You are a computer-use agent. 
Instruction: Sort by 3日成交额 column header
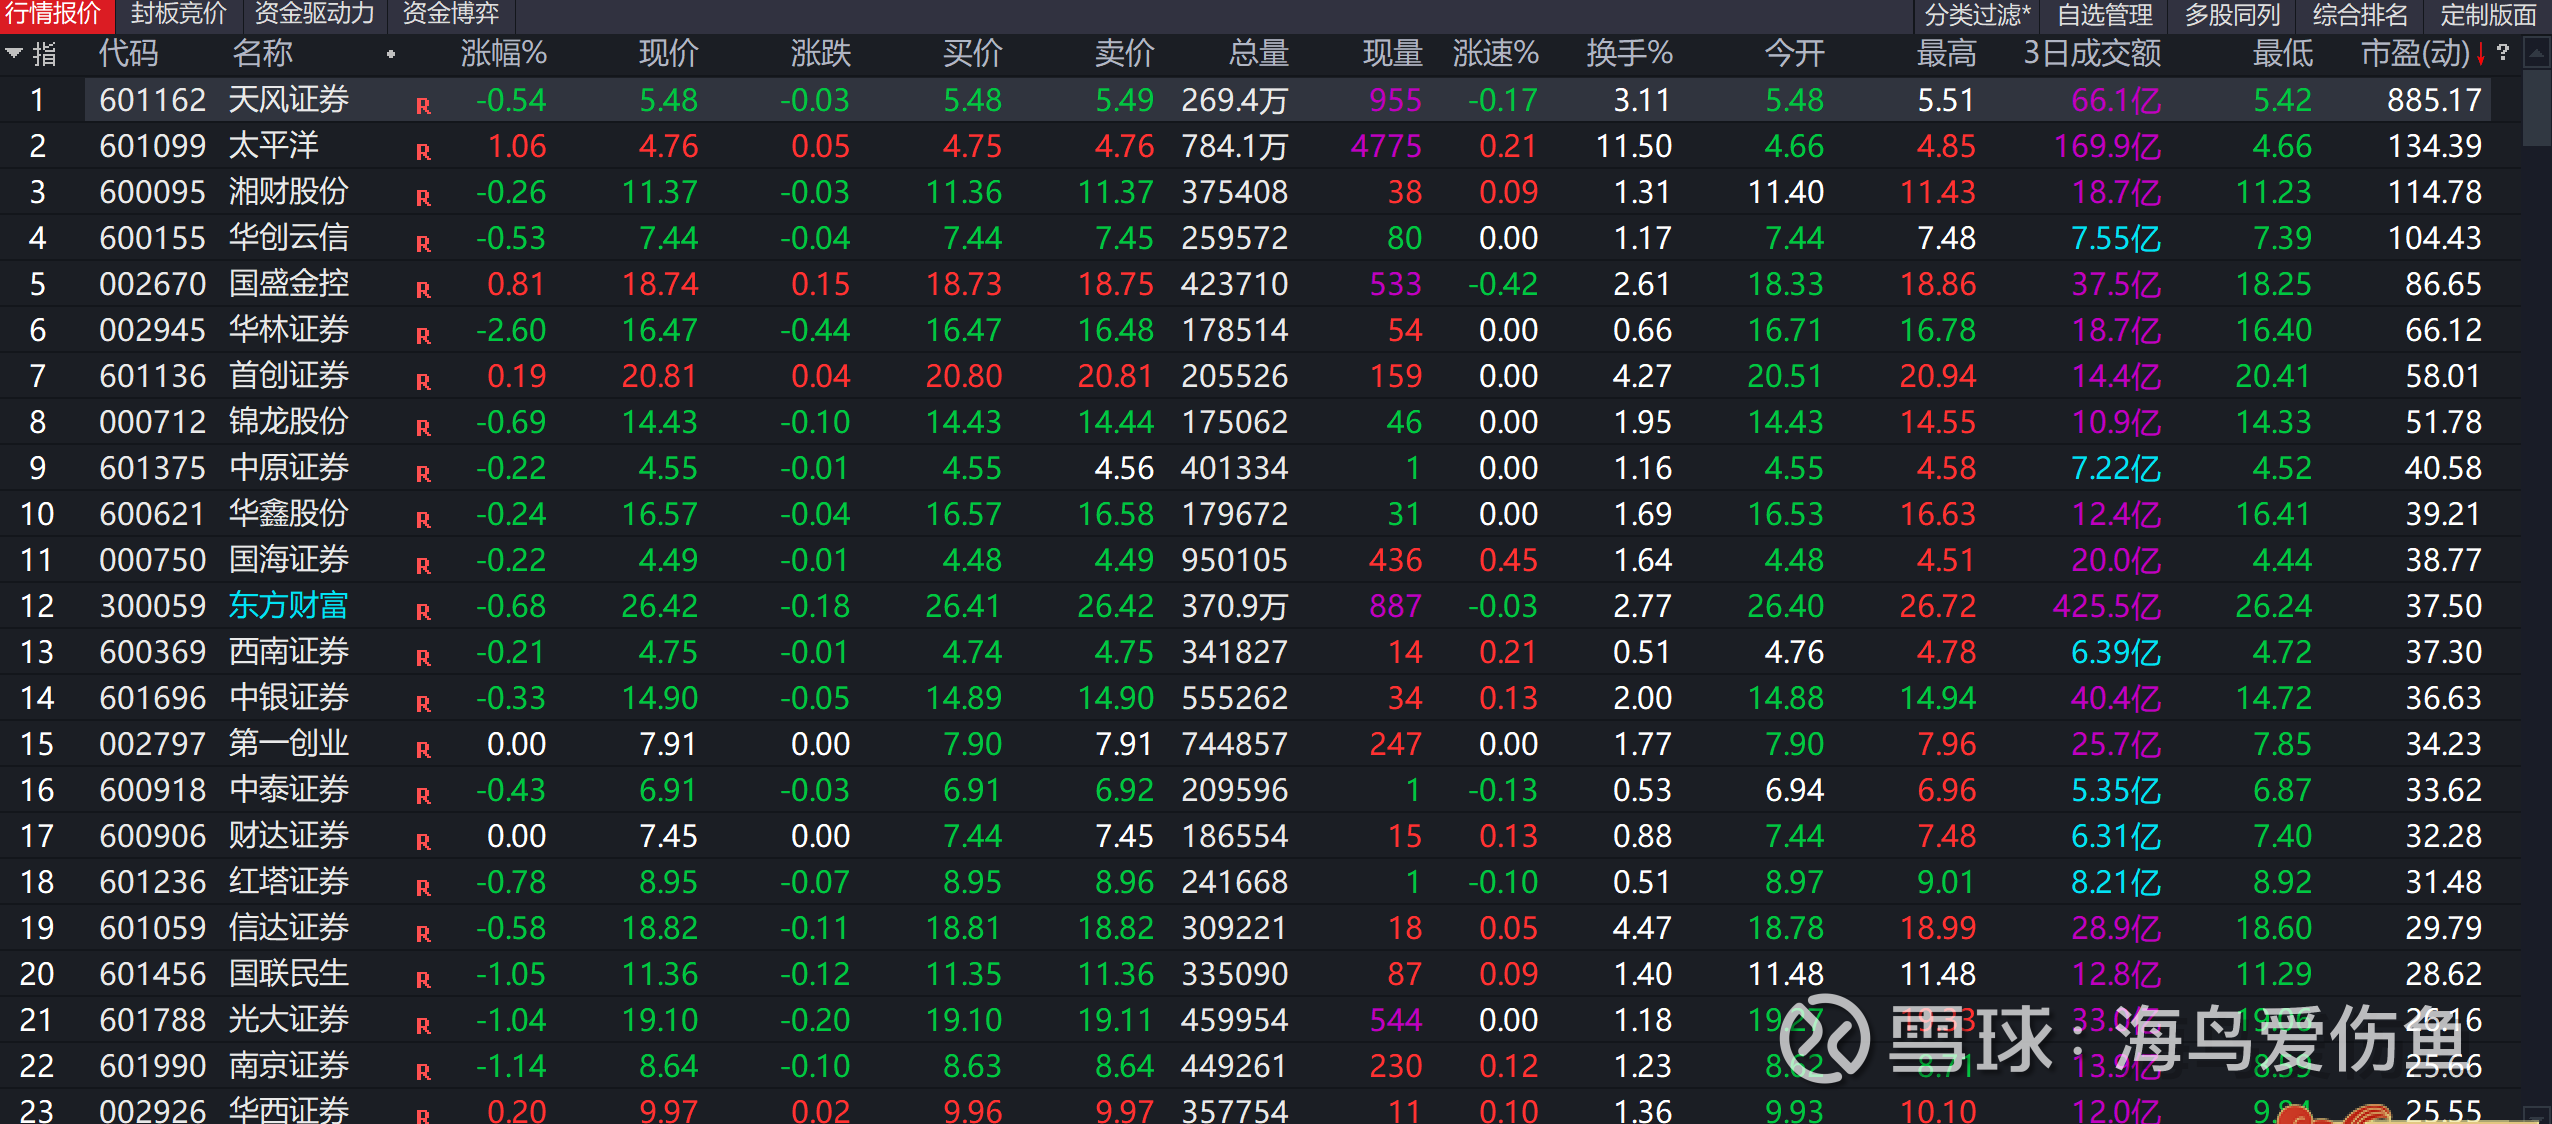pos(2092,53)
